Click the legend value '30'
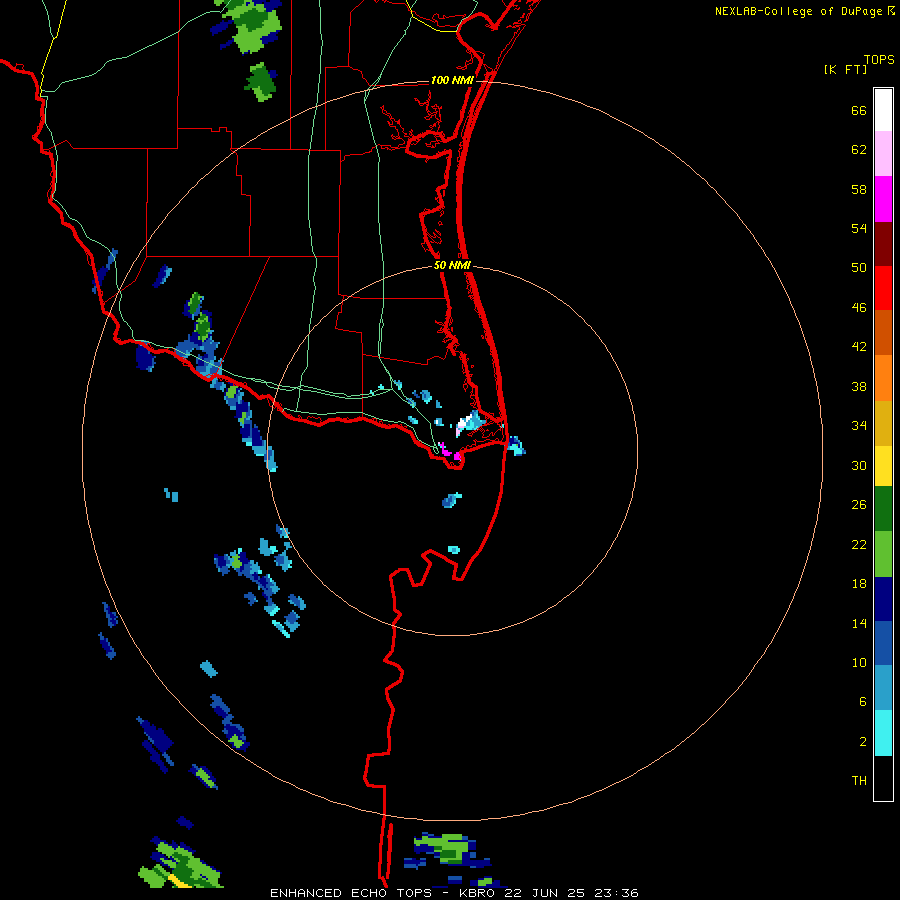This screenshot has width=900, height=900. click(x=859, y=465)
